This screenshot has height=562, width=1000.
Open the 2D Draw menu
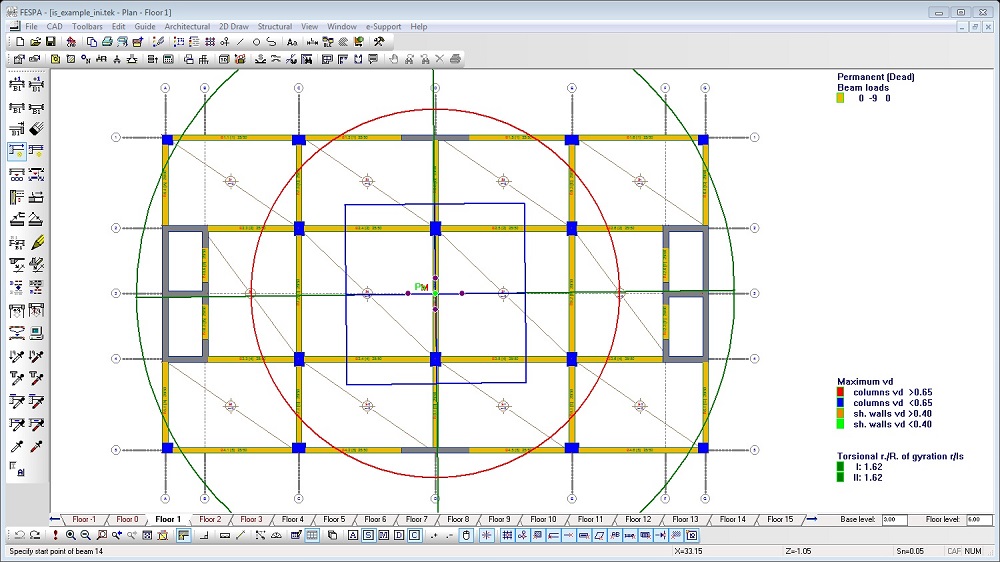click(x=233, y=27)
